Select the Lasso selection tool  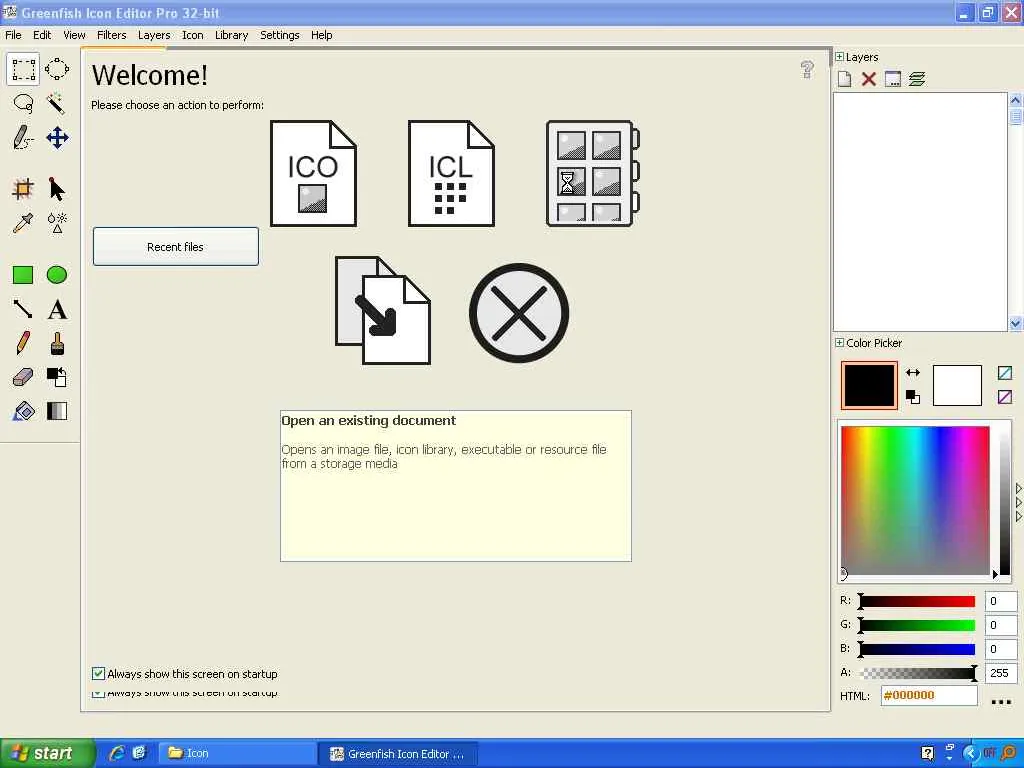[x=23, y=103]
